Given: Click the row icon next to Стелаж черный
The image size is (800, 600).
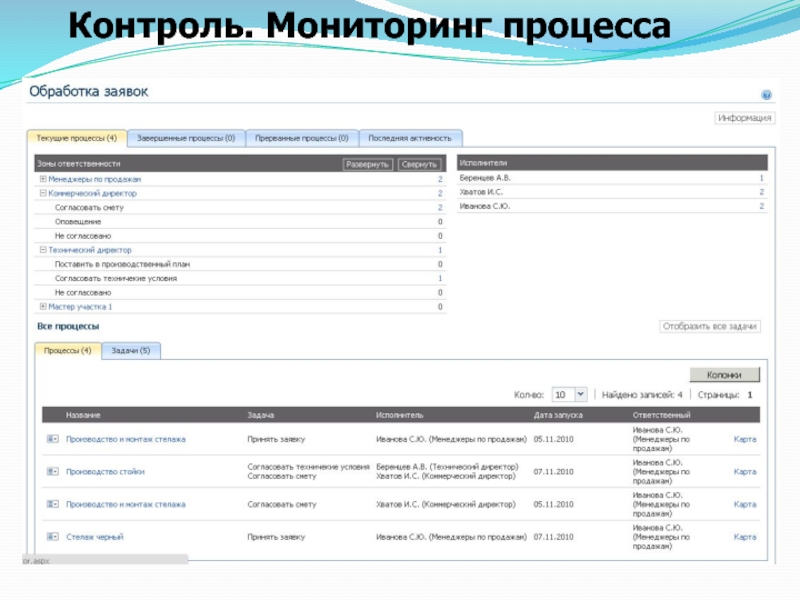Looking at the screenshot, I should tap(52, 537).
